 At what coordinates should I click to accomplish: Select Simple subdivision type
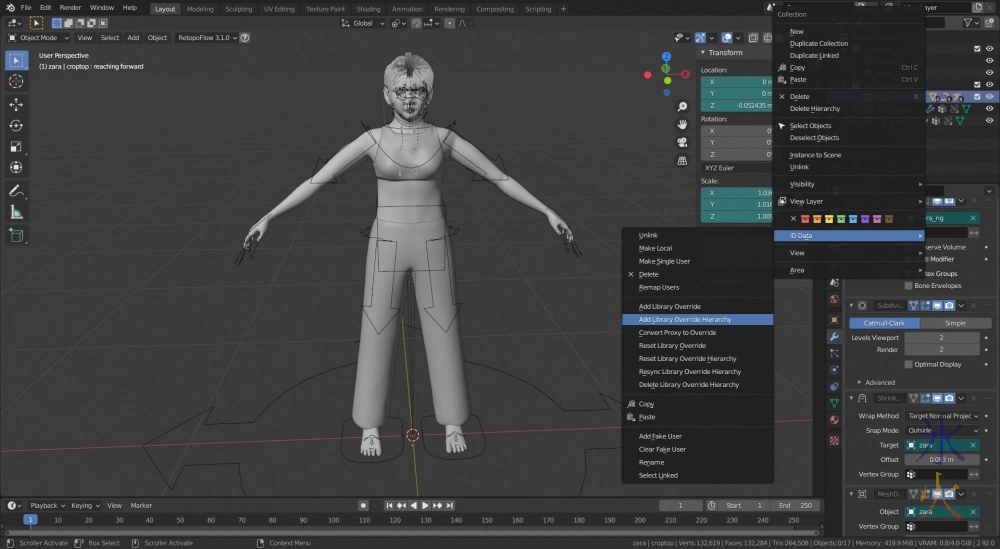click(x=955, y=323)
